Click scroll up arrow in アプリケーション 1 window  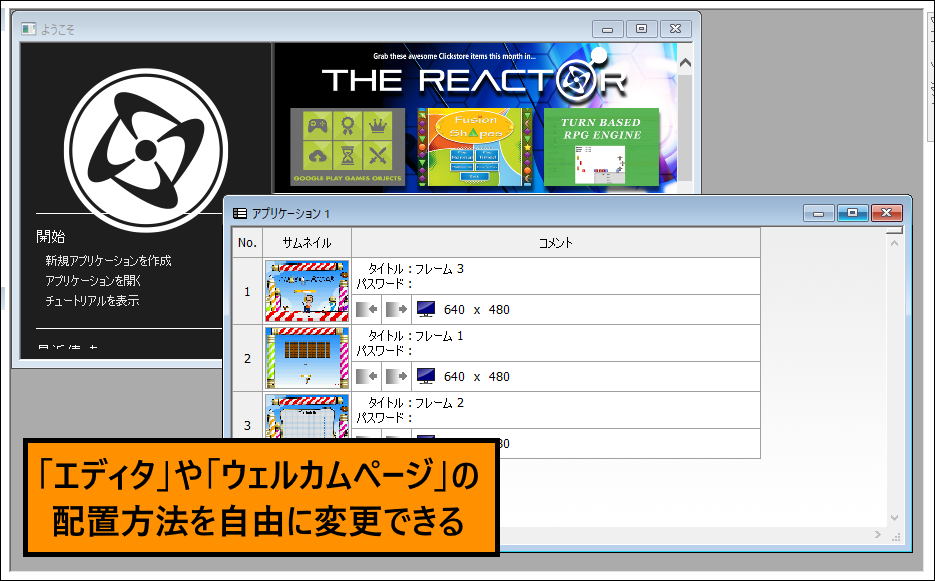pos(894,243)
